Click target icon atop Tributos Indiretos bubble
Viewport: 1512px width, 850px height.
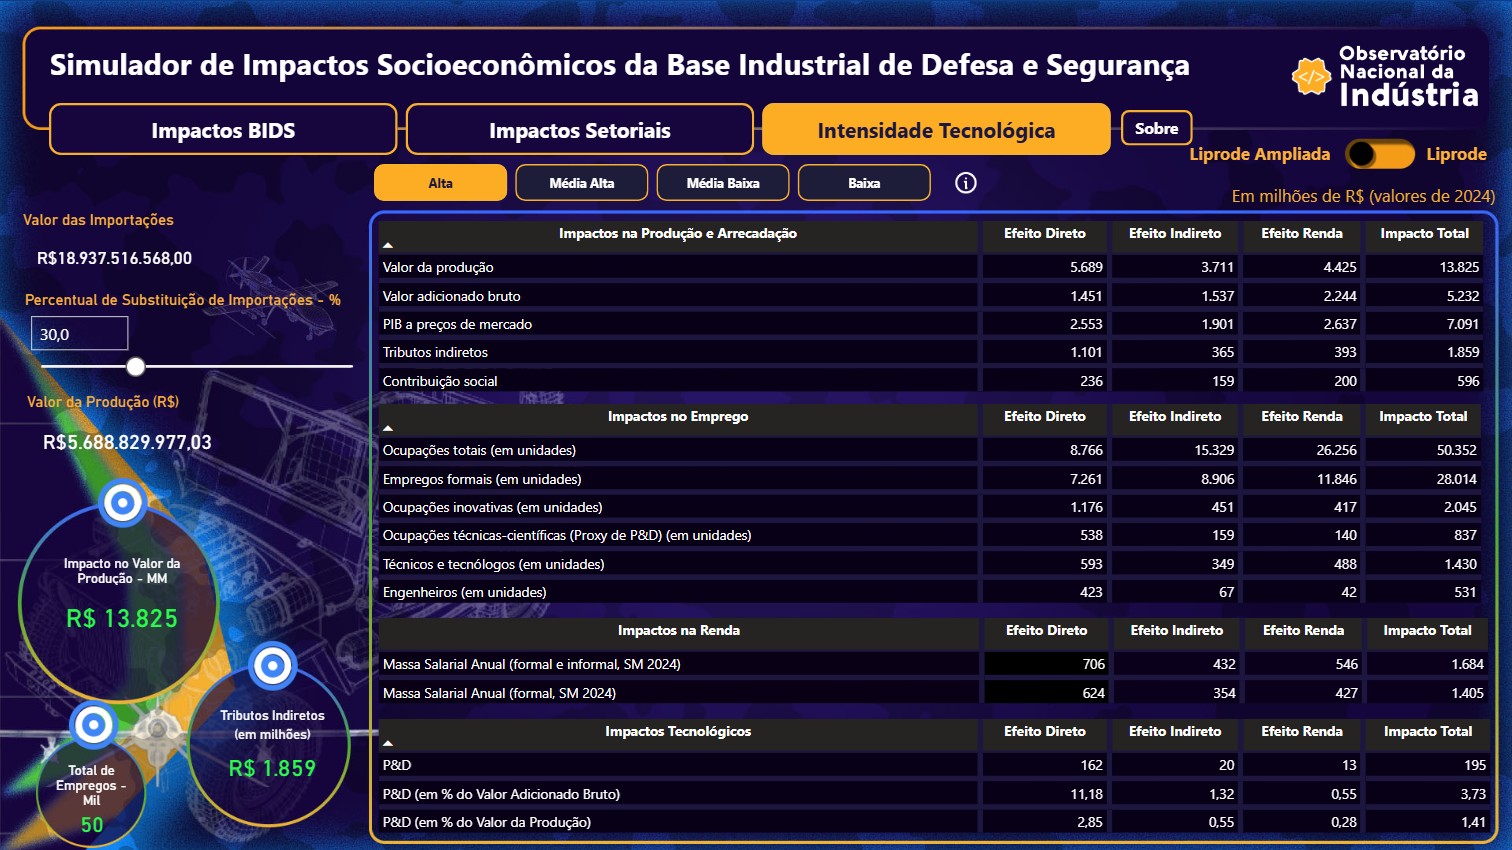click(x=272, y=666)
